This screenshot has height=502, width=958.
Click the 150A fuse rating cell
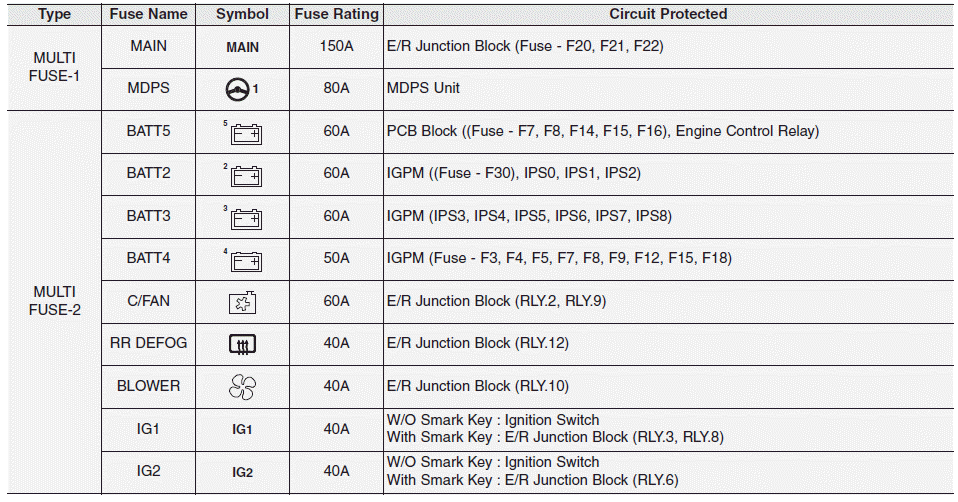[336, 46]
